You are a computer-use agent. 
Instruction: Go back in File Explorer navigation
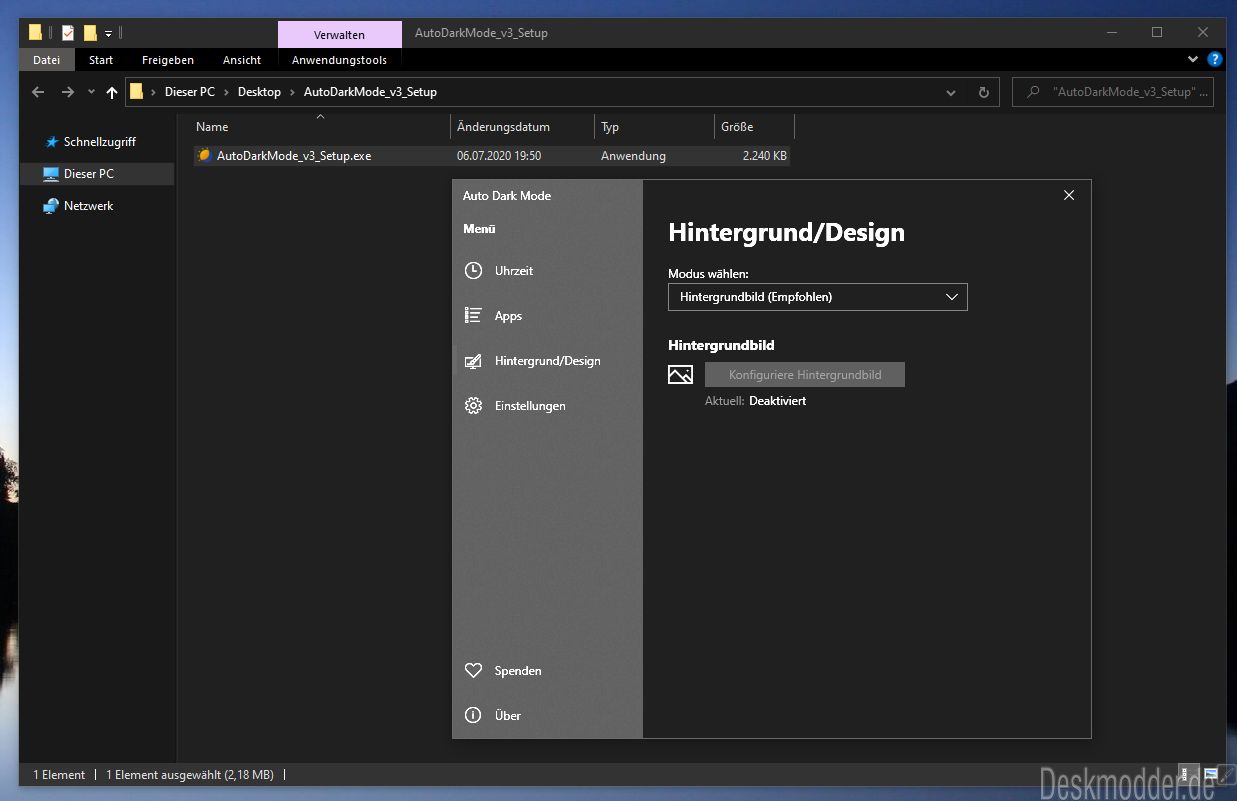38,92
